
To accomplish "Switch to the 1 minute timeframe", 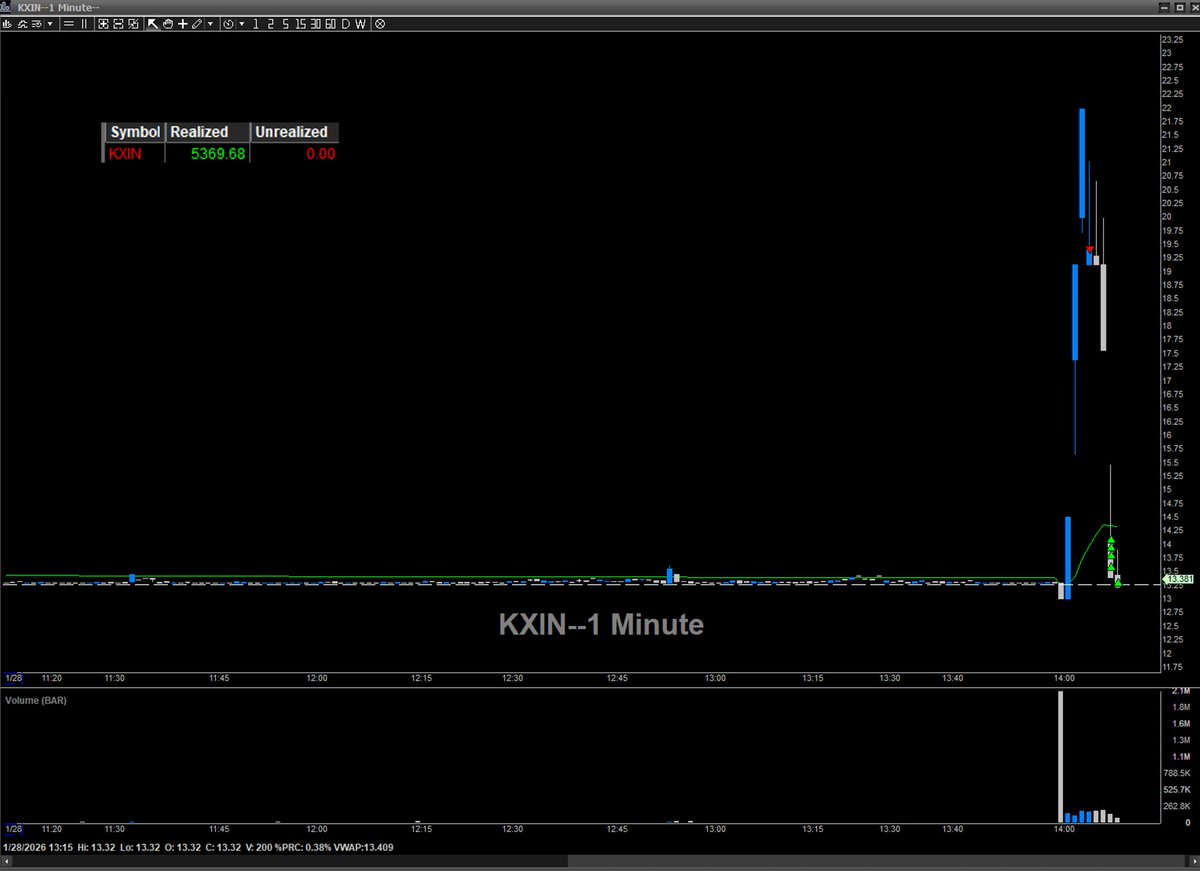I will click(x=256, y=24).
